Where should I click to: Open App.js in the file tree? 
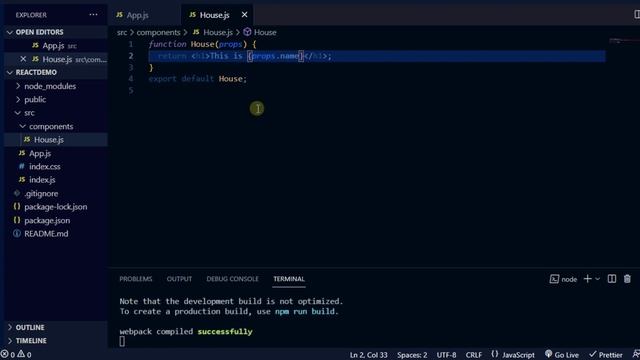click(40, 153)
